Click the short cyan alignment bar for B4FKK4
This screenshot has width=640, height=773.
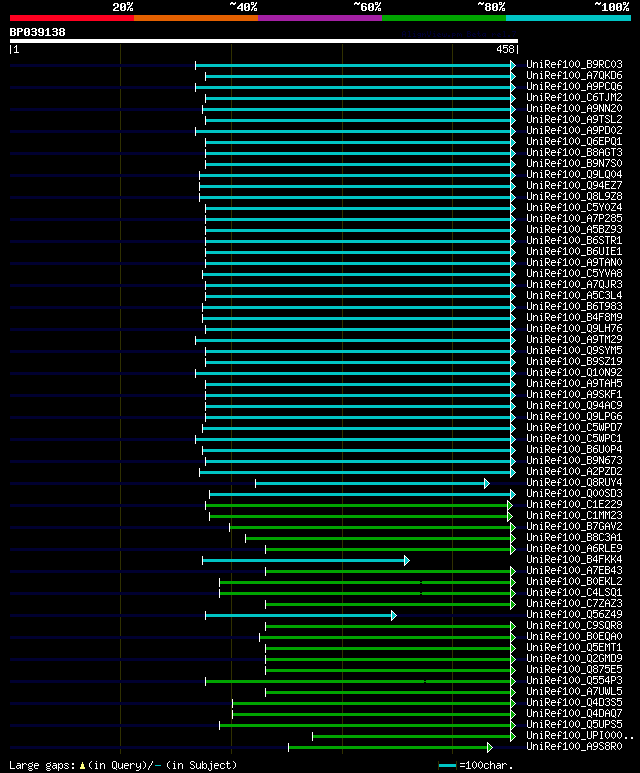point(304,561)
